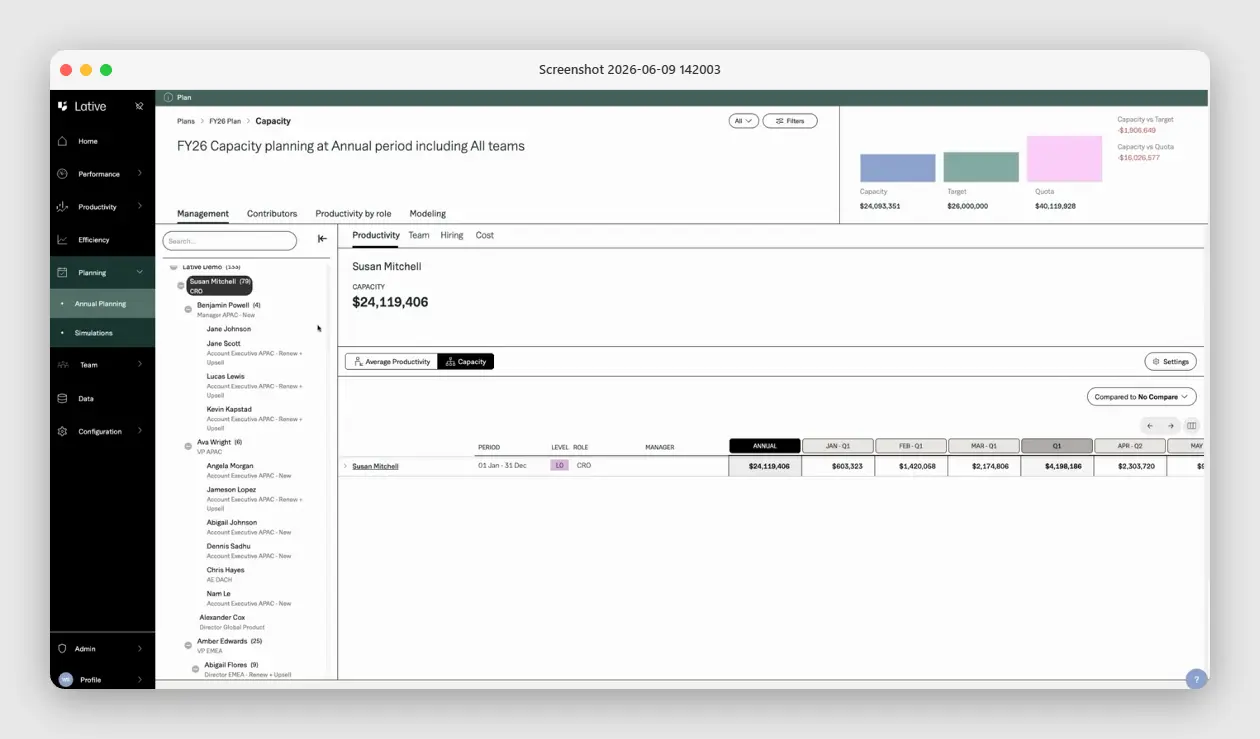Image resolution: width=1260 pixels, height=739 pixels.
Task: Collapse Abigail Flores node in tree
Action: pyautogui.click(x=196, y=669)
